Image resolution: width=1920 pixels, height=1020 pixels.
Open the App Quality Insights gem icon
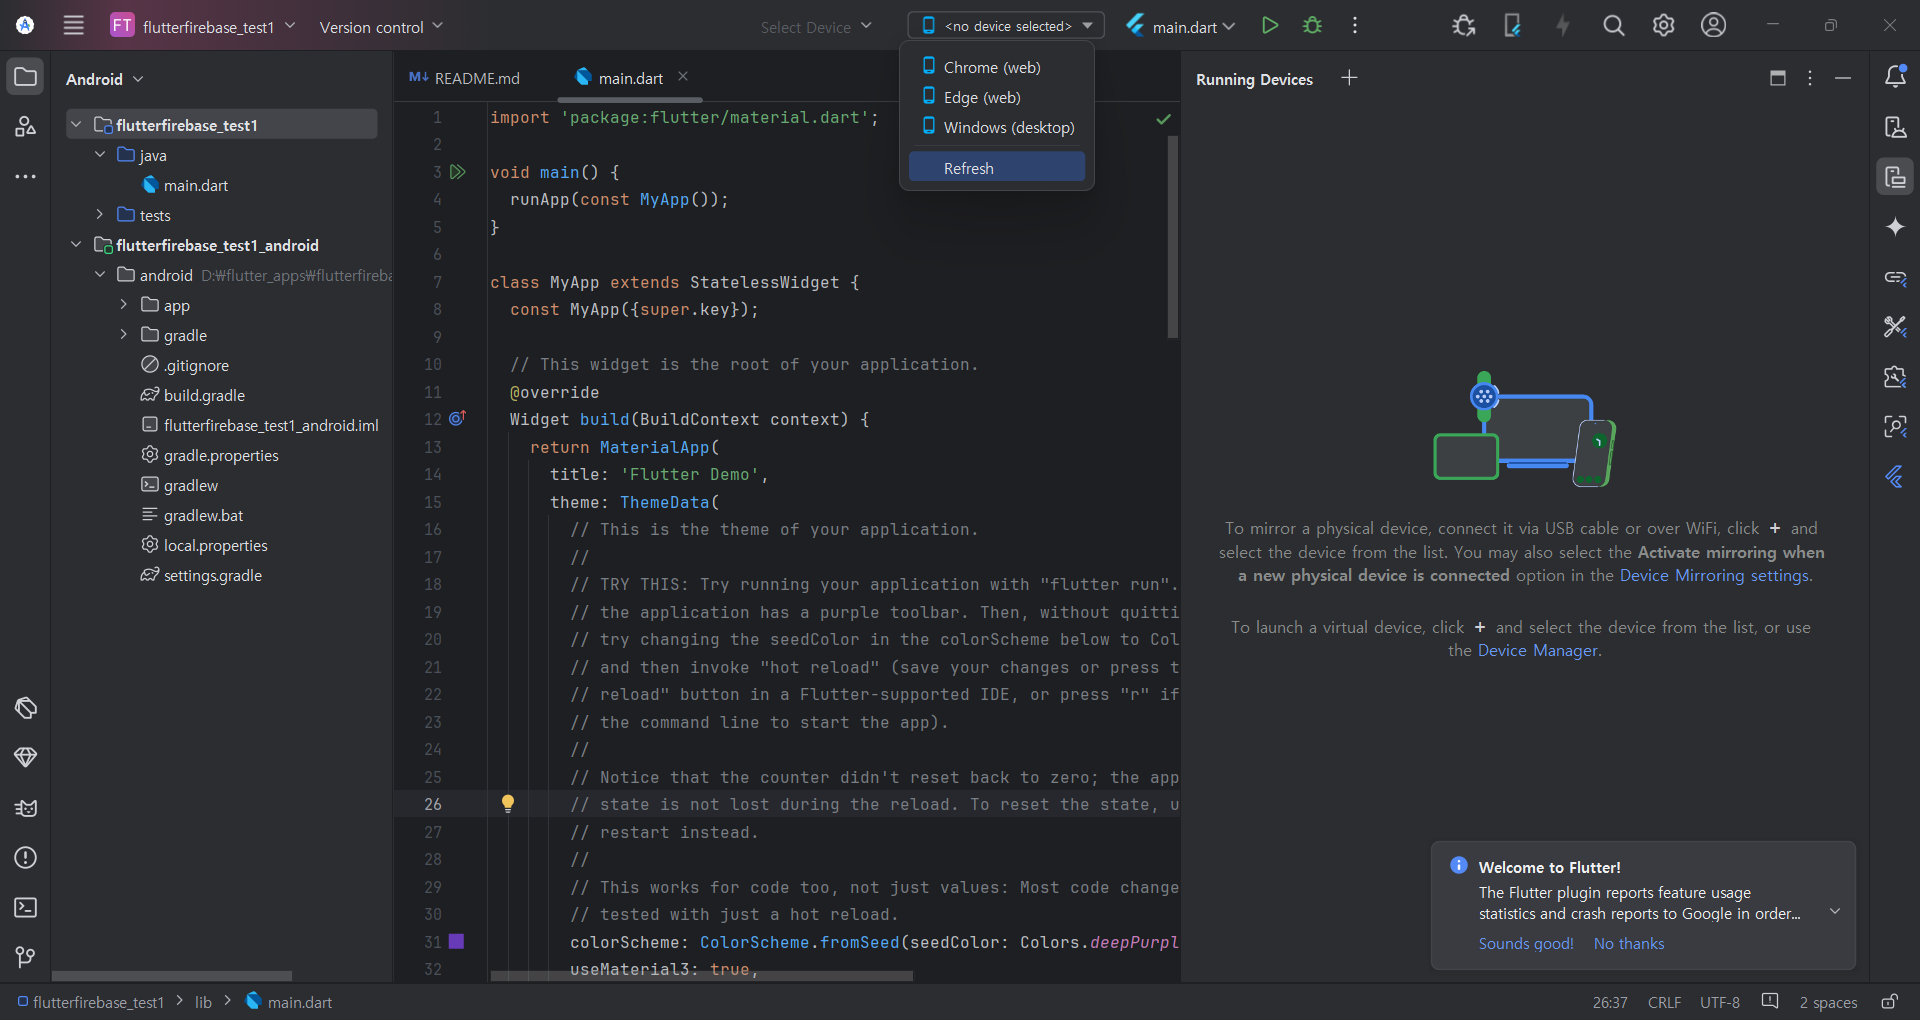[26, 757]
